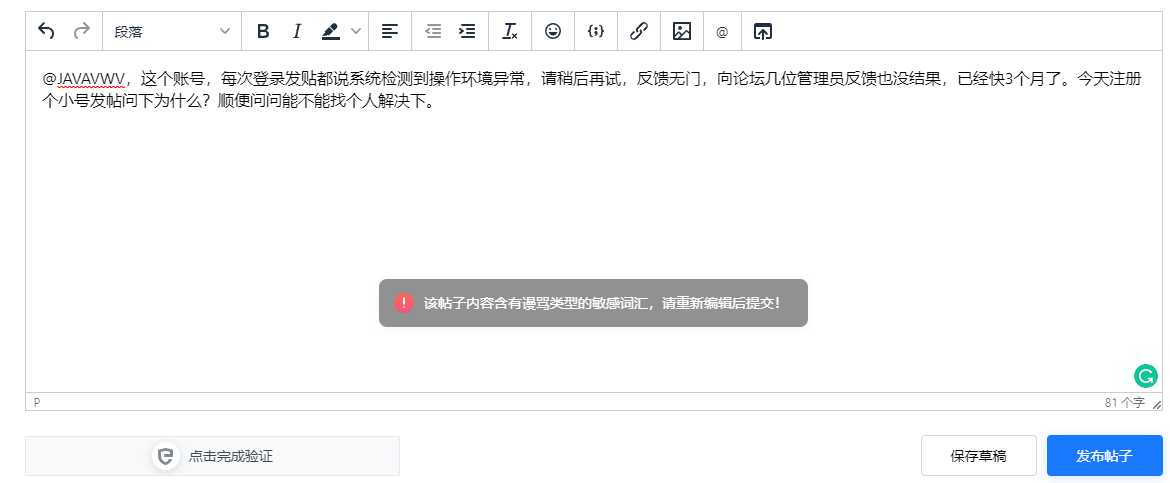Click the P element path in status bar
Screen dimensions: 1170x483
point(37,402)
